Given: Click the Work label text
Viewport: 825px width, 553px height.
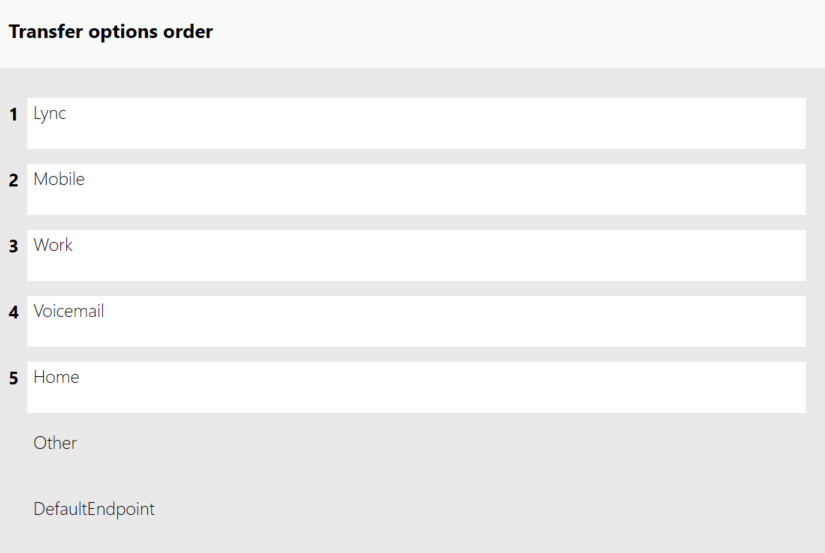Looking at the screenshot, I should [53, 245].
